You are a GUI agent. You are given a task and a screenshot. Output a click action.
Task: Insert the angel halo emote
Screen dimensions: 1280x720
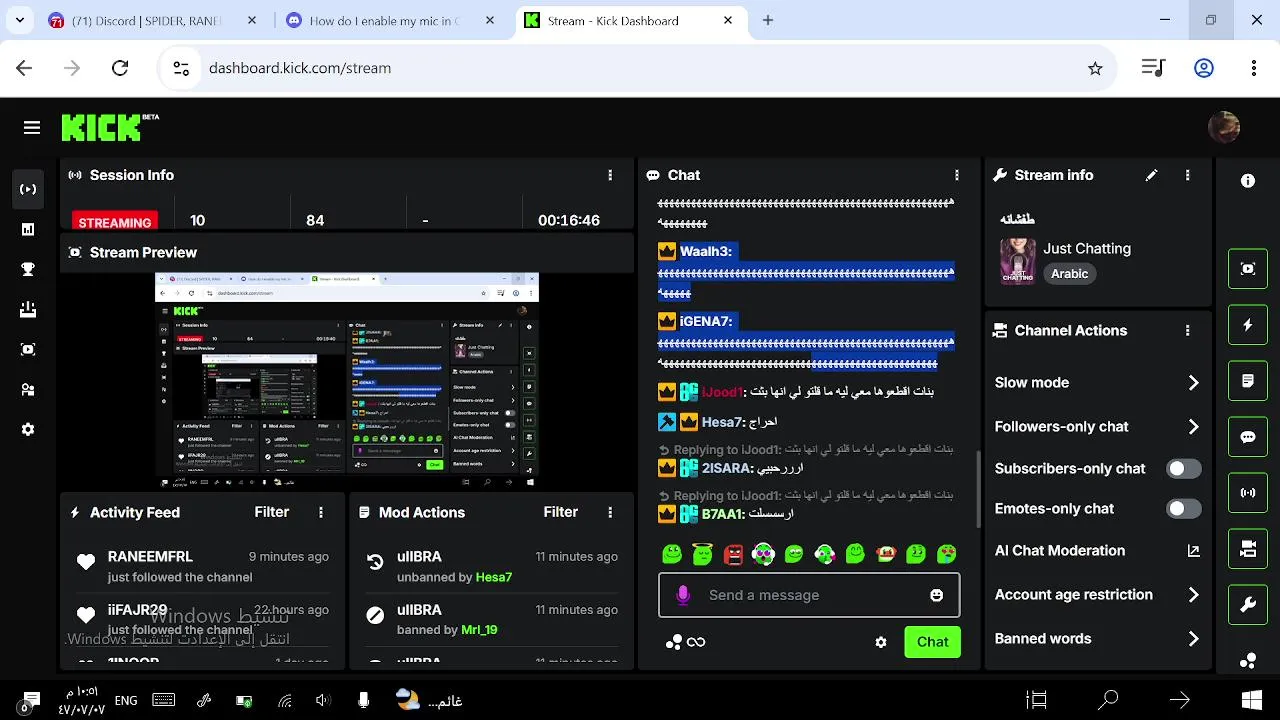pos(703,553)
